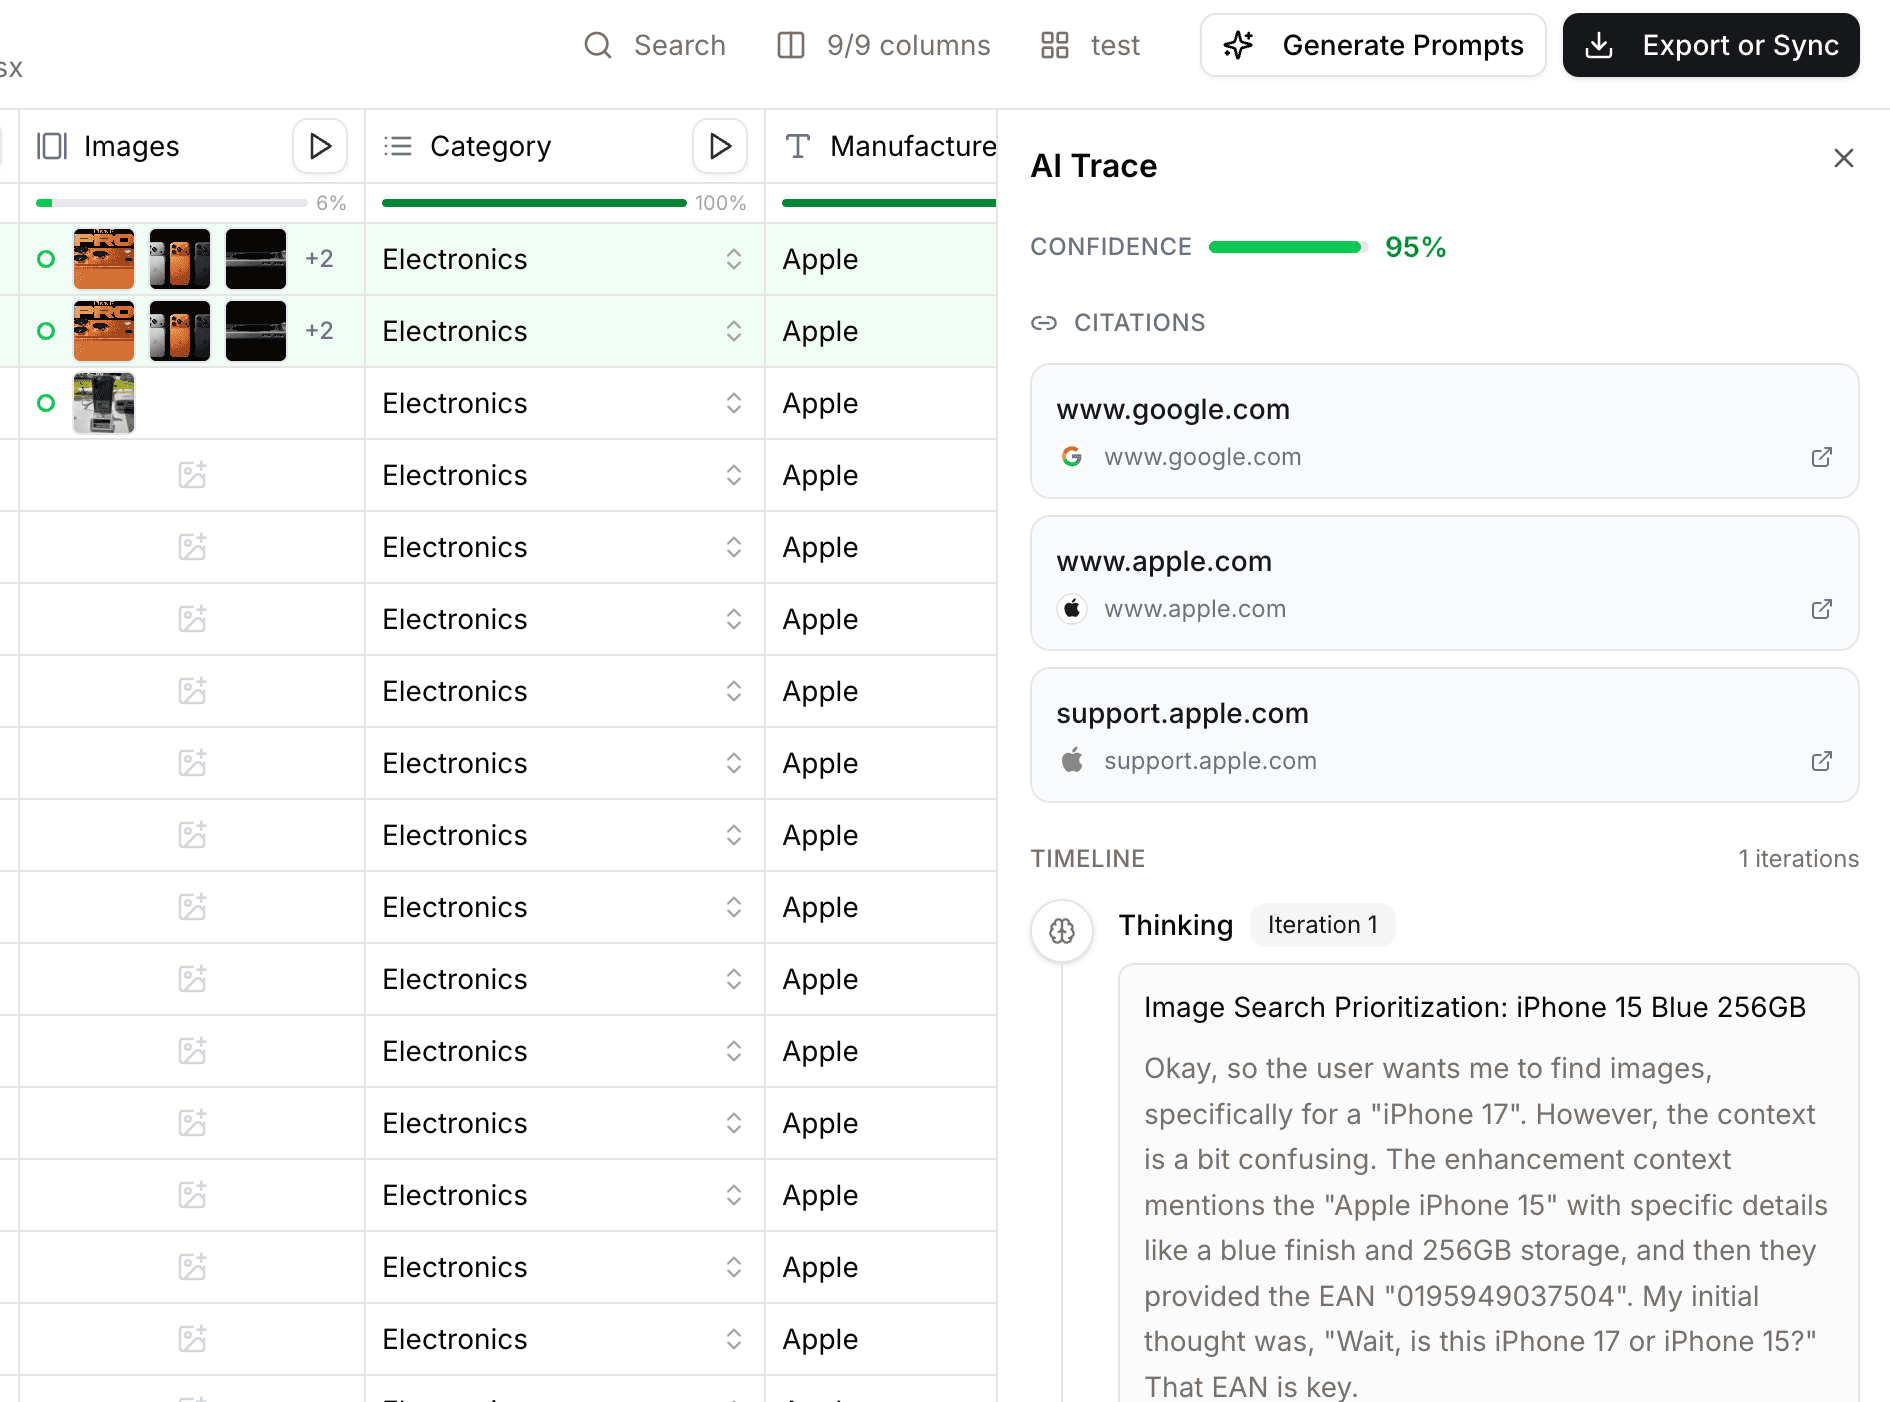The width and height of the screenshot is (1890, 1402).
Task: Click the external-link icon on the support.apple.com citation
Action: tap(1822, 761)
